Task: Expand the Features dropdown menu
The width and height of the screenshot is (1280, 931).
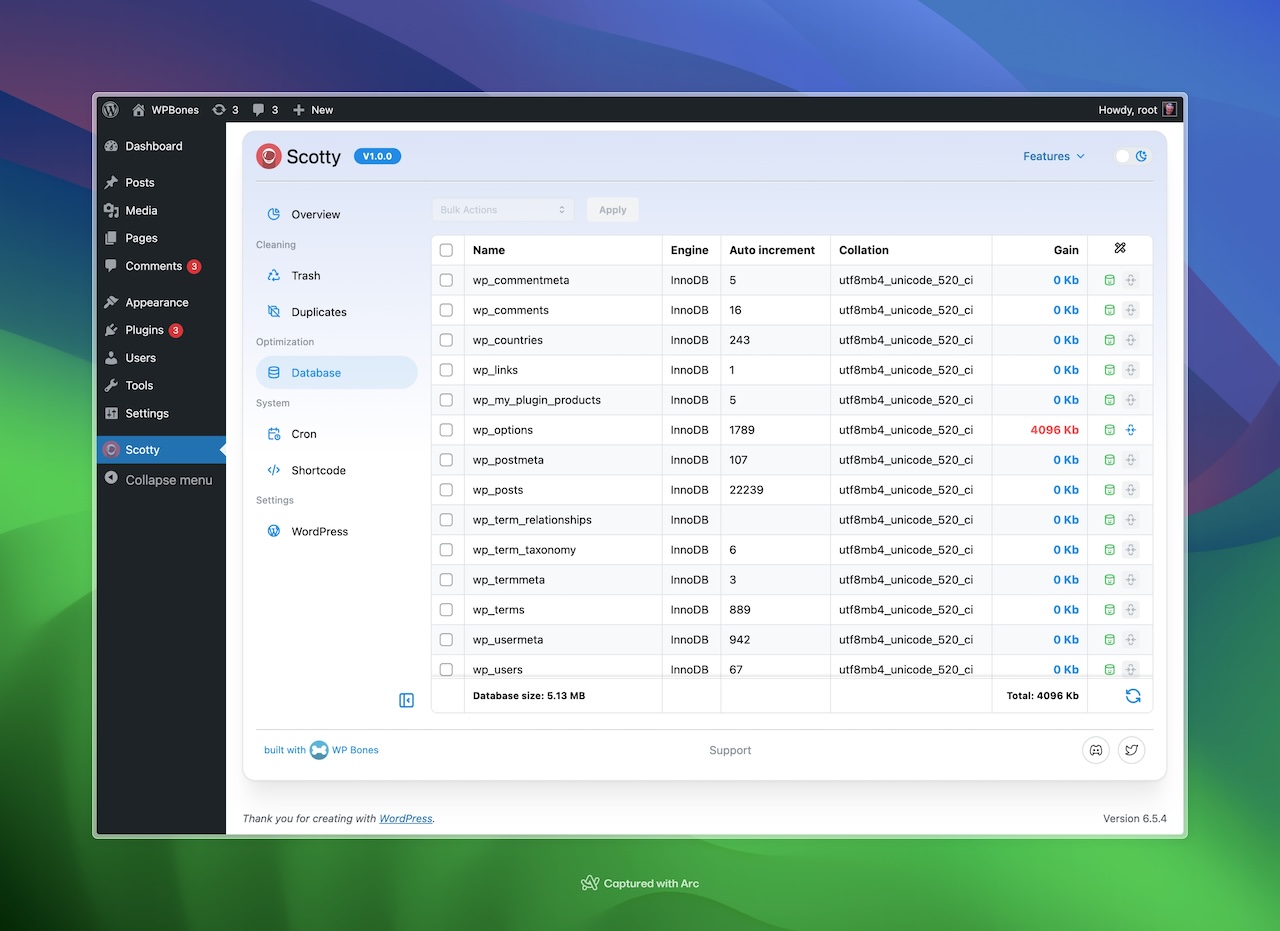Action: click(1054, 156)
